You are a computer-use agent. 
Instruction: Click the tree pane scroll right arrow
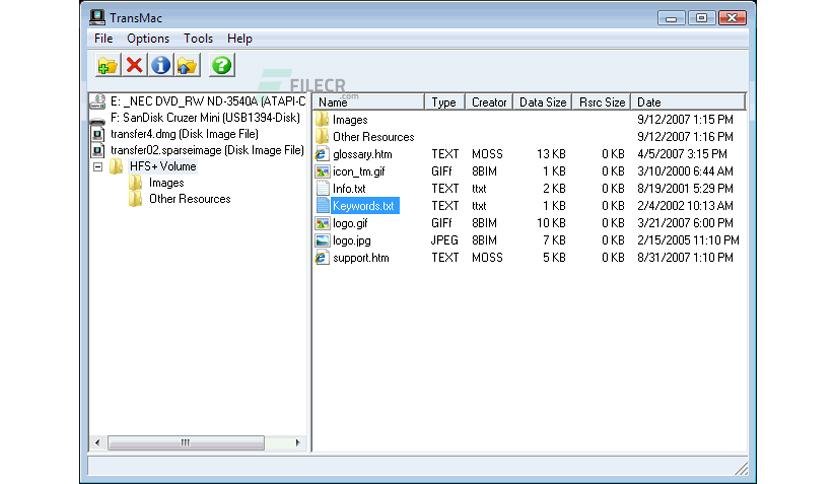[x=298, y=442]
